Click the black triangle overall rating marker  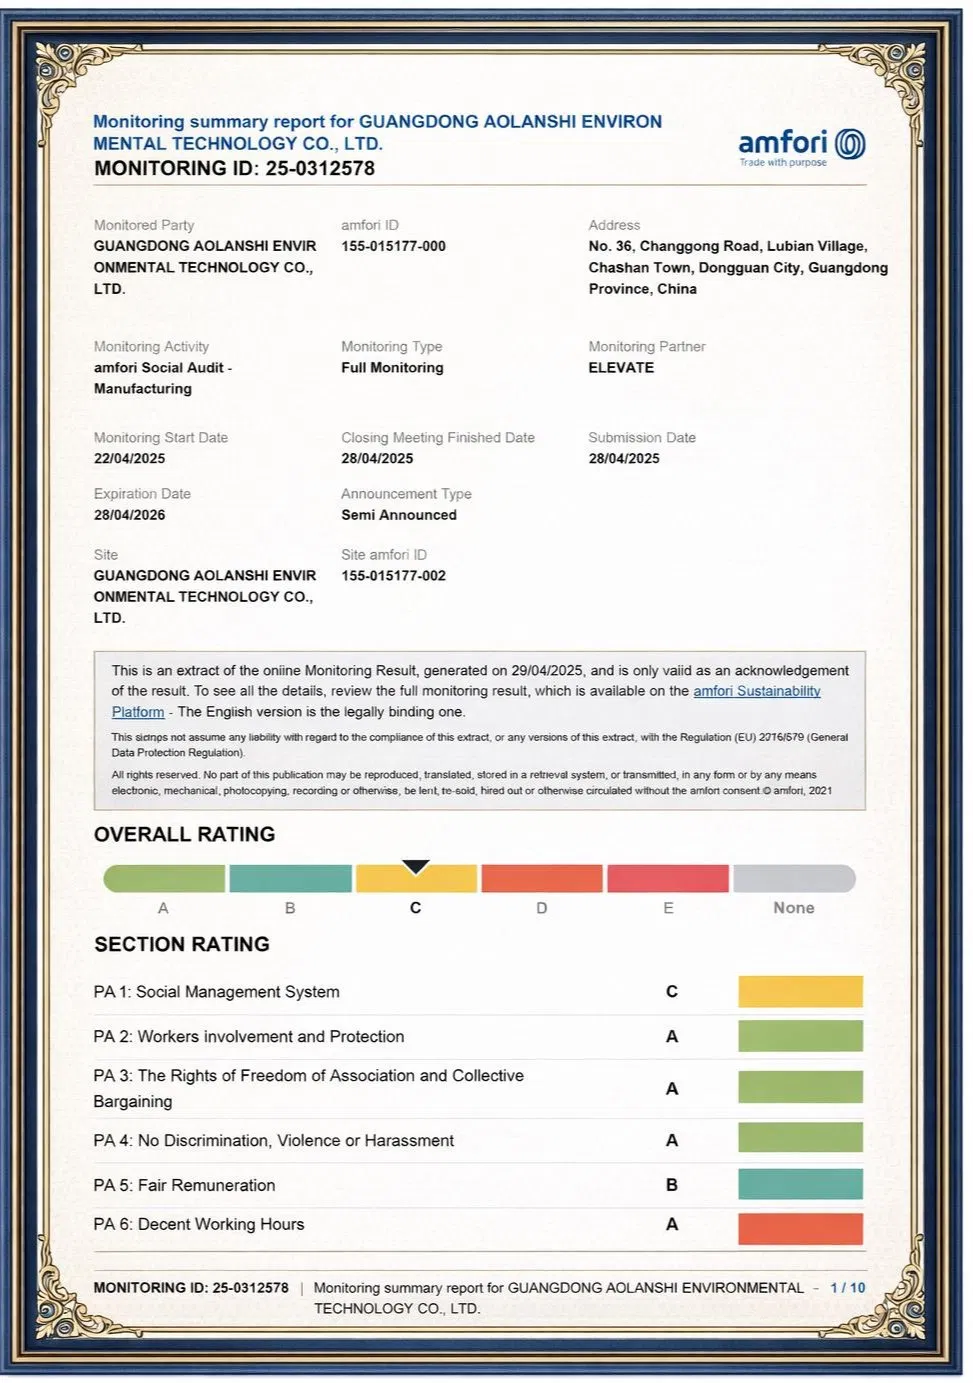point(415,866)
